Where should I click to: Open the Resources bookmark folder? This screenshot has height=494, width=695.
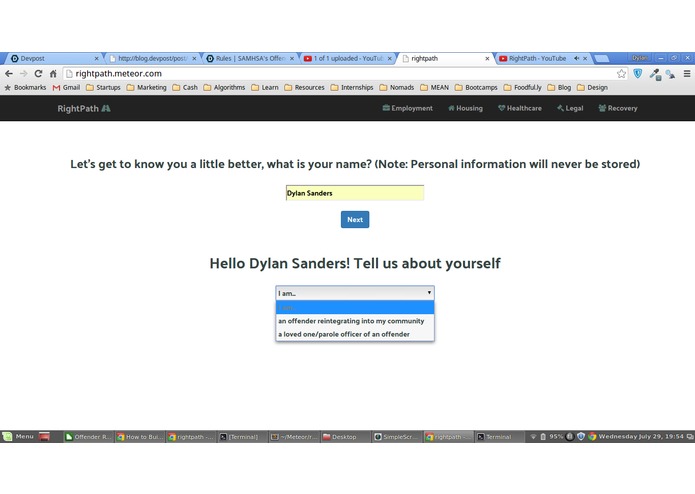point(304,88)
